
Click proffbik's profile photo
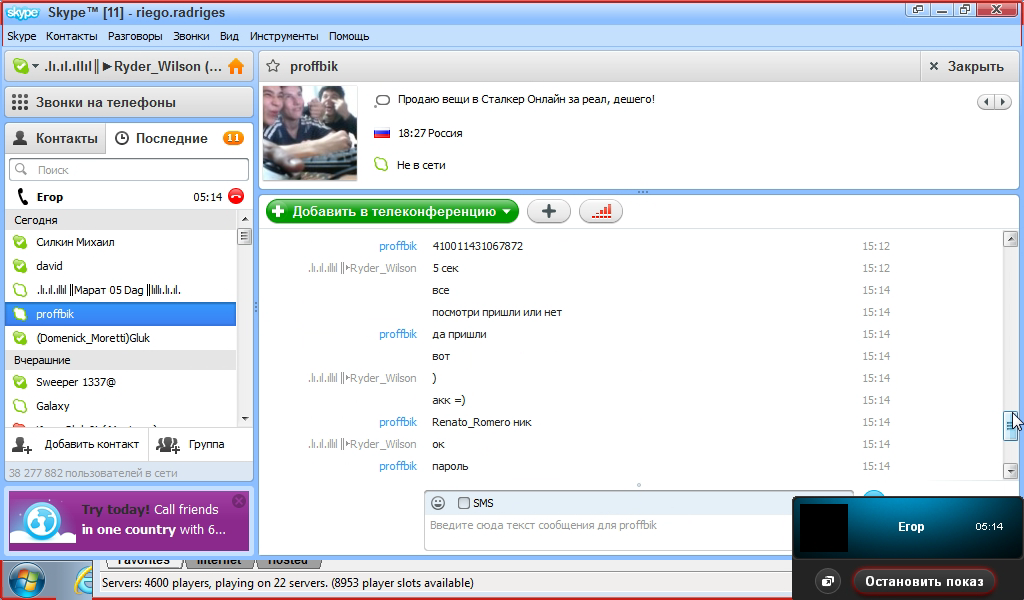310,133
